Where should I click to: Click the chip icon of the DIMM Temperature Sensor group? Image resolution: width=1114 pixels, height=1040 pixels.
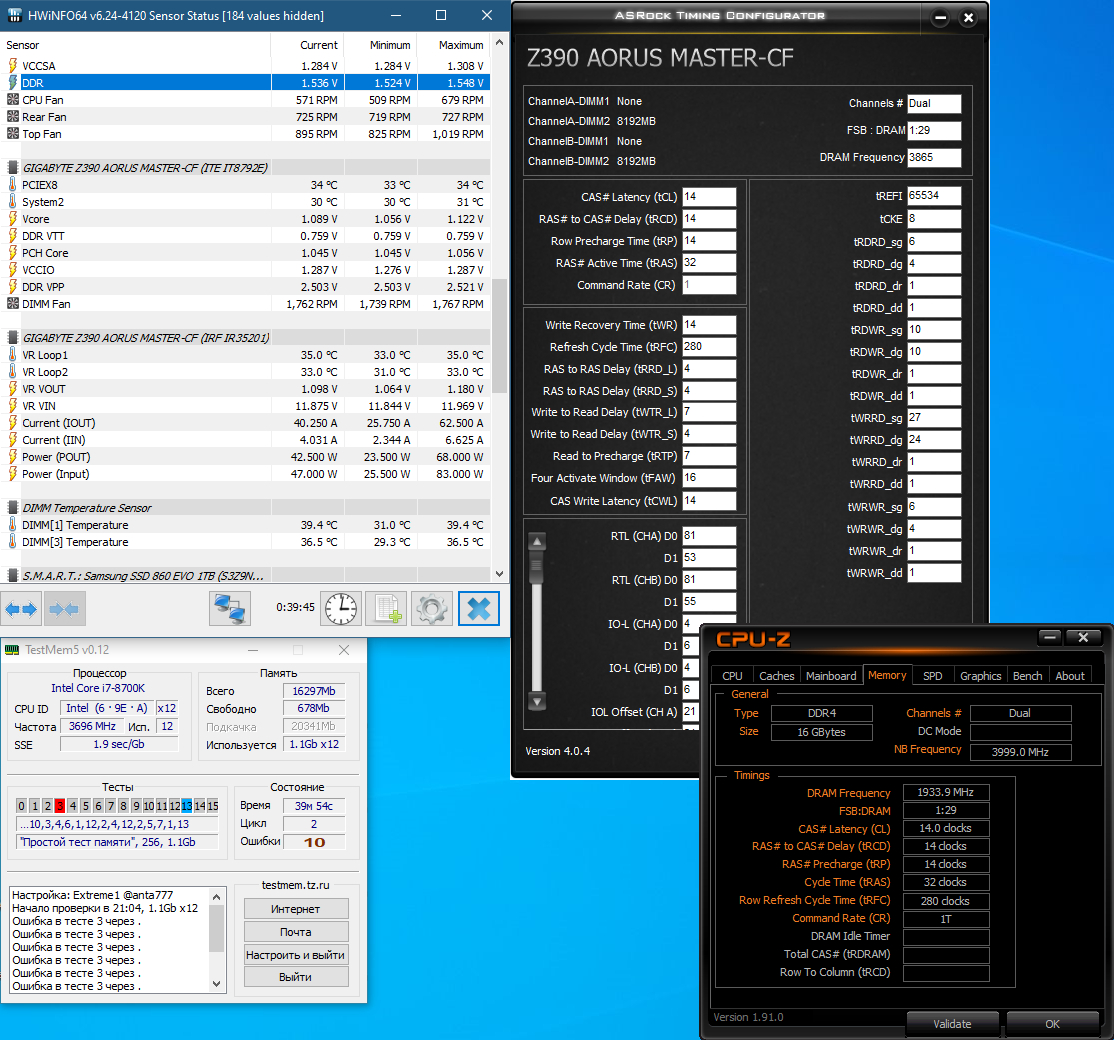(x=12, y=507)
